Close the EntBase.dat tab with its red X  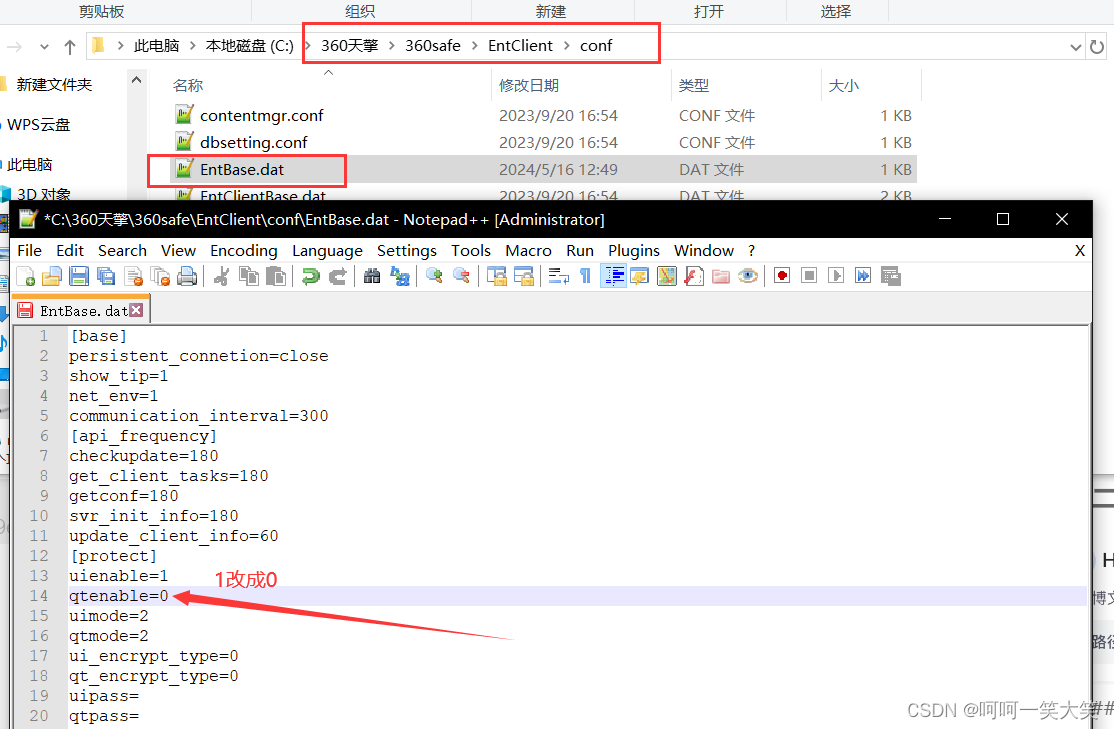point(136,310)
